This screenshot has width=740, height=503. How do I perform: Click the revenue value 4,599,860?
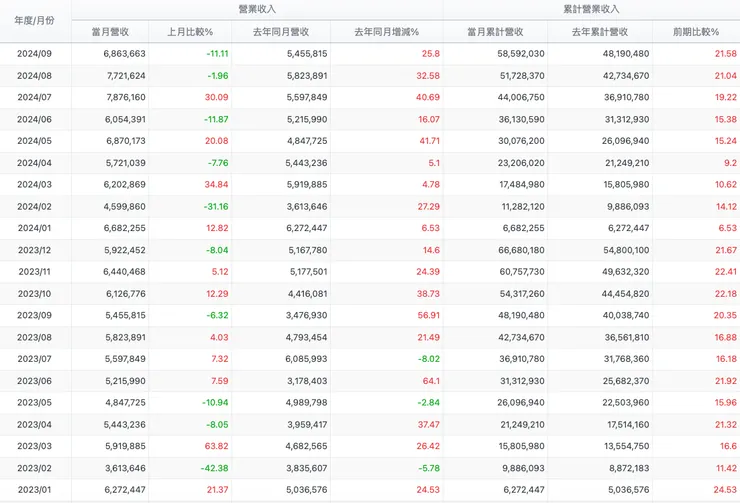pos(125,207)
